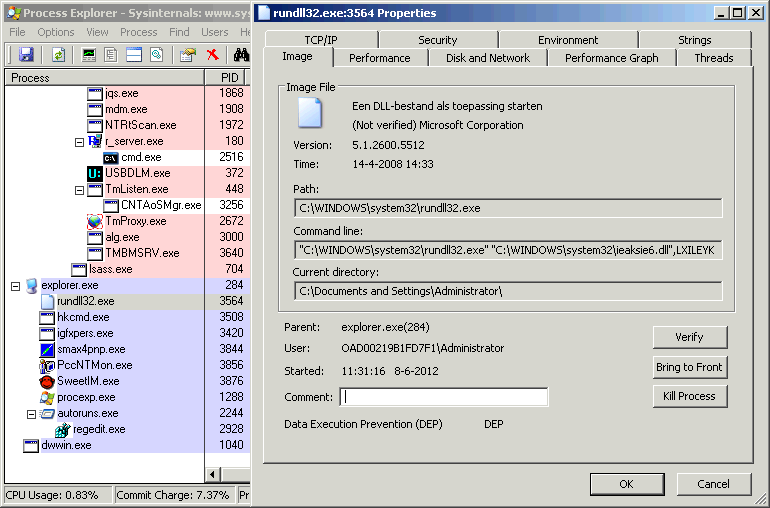Click the smax4pnp.exe icon
The image size is (770, 508).
point(47,350)
